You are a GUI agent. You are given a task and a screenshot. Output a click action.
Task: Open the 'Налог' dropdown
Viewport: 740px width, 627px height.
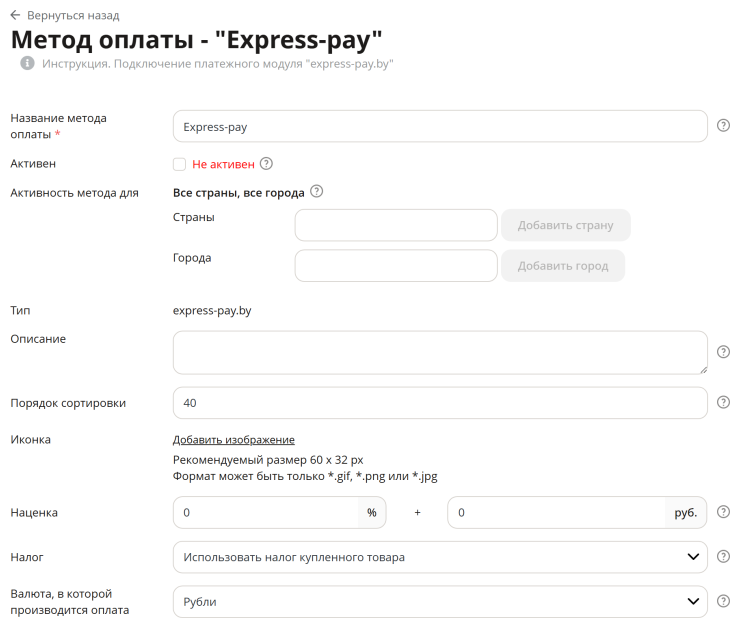[x=440, y=557]
